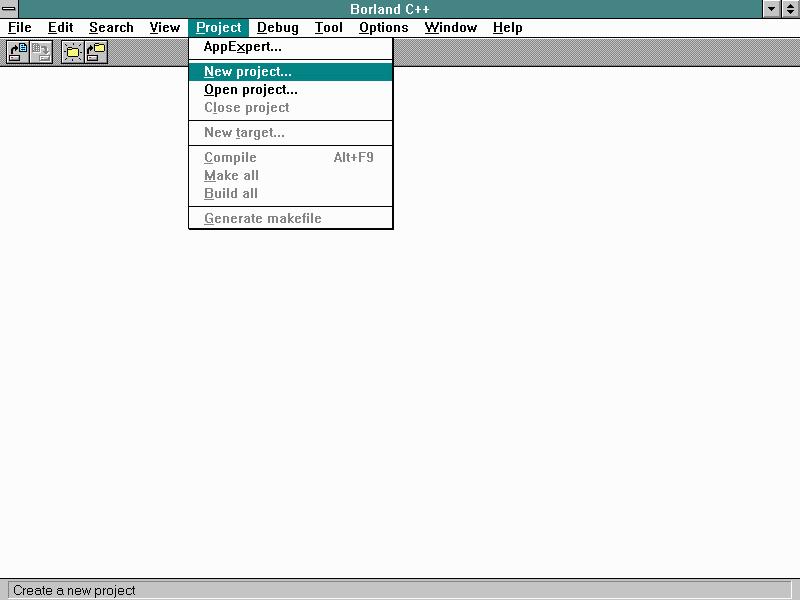This screenshot has width=800, height=600.
Task: Close the open Project menu
Action: point(218,28)
